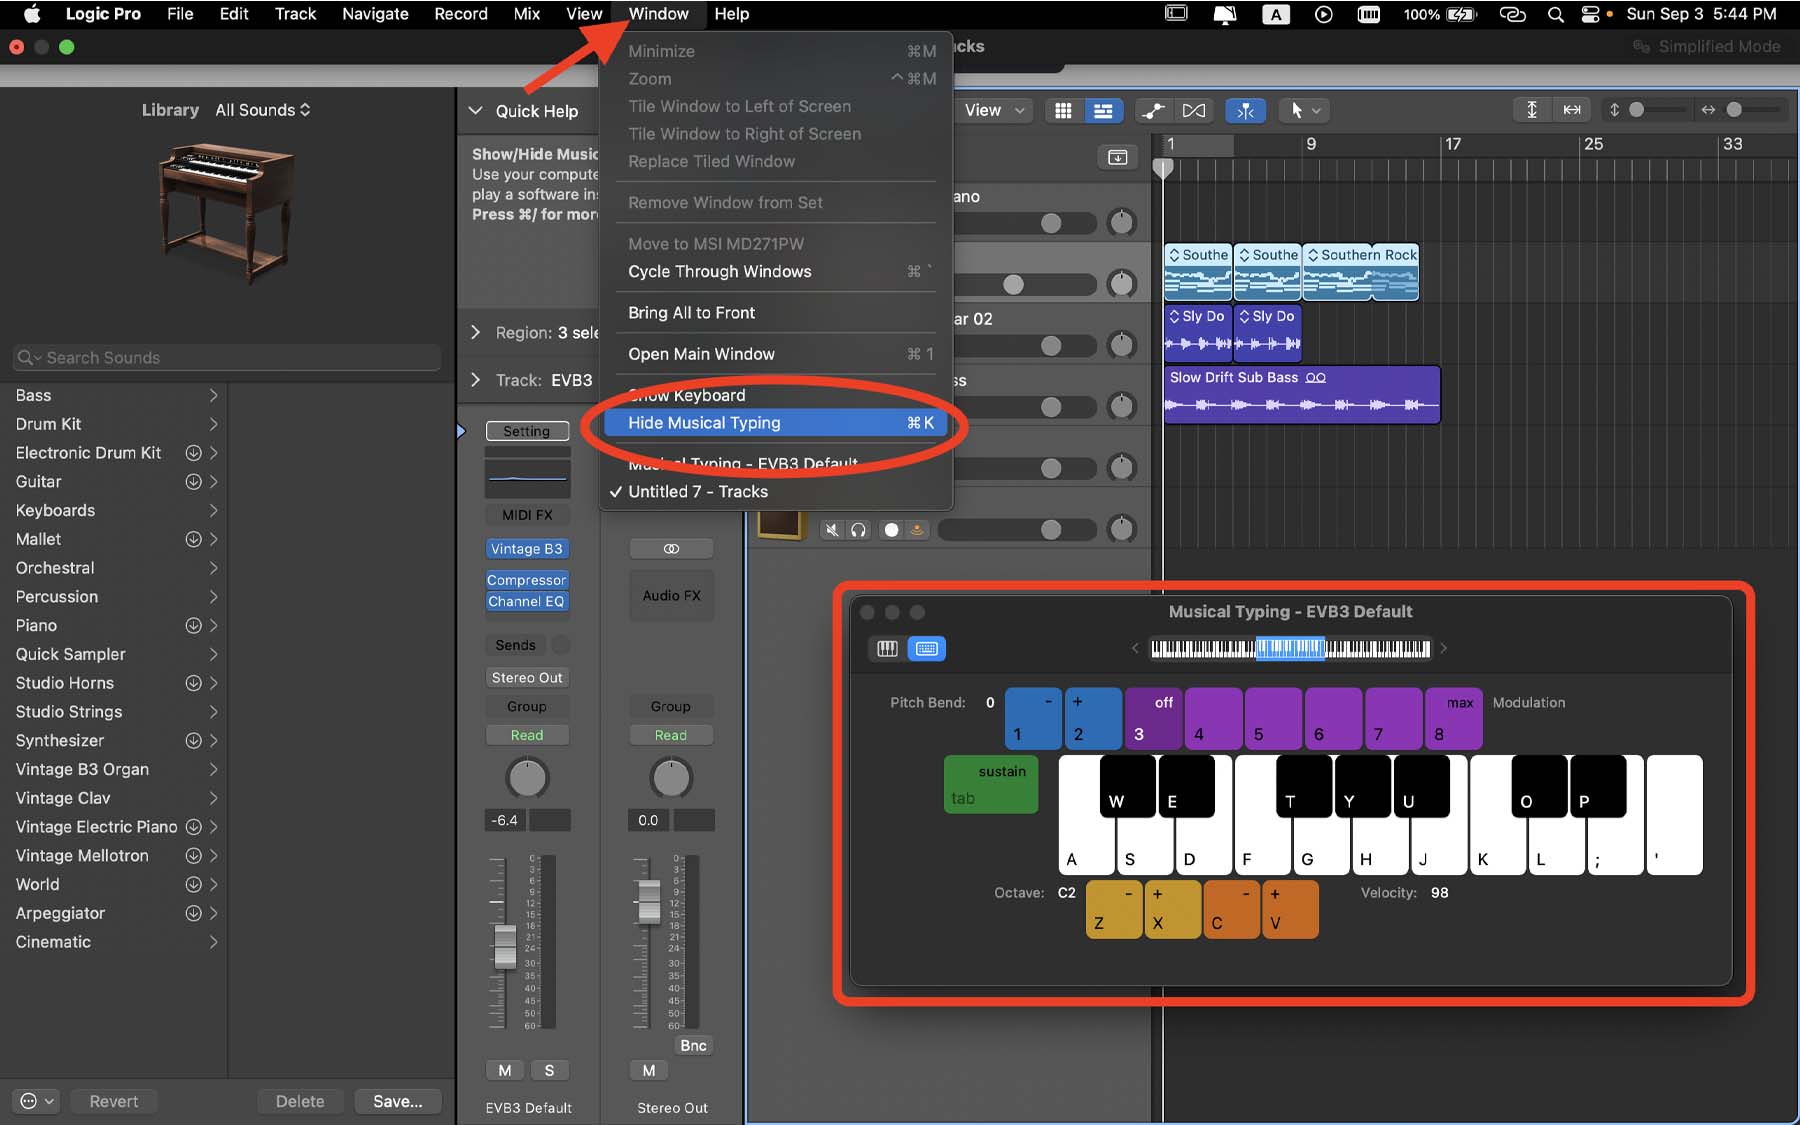Click the input monitoring icon on bottom track
Screen dimensions: 1800x1125
916,530
